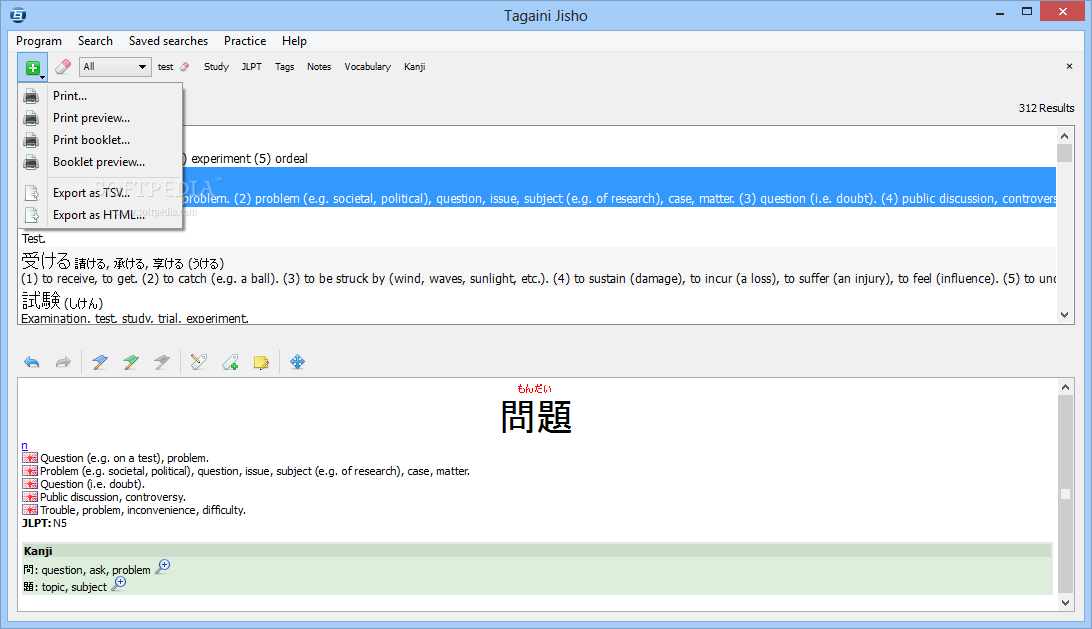
Task: Choose Export as HTML... menu entry
Action: coord(100,215)
